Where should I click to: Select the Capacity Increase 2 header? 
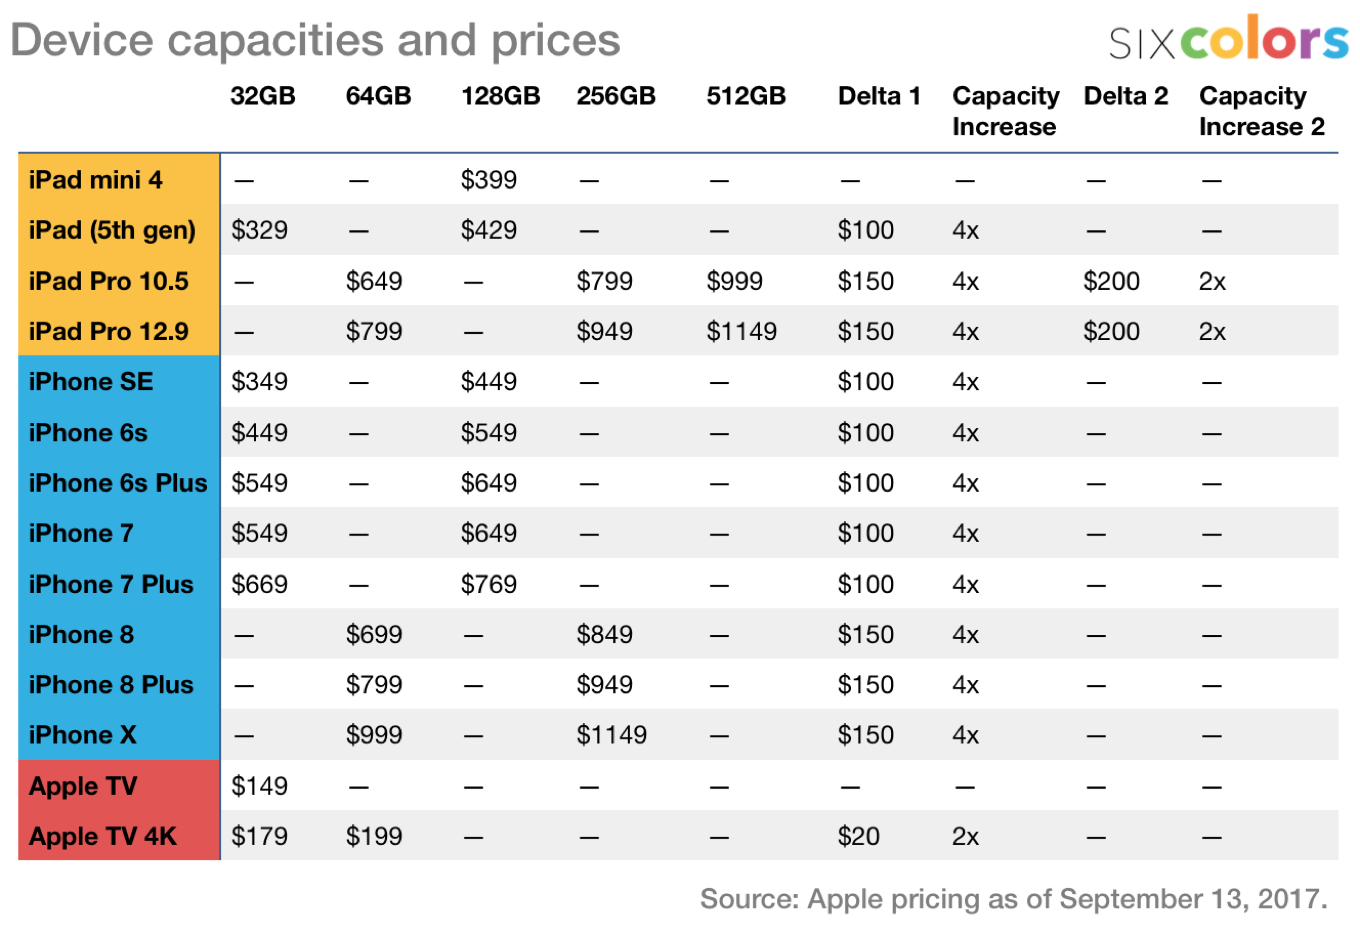pyautogui.click(x=1261, y=111)
